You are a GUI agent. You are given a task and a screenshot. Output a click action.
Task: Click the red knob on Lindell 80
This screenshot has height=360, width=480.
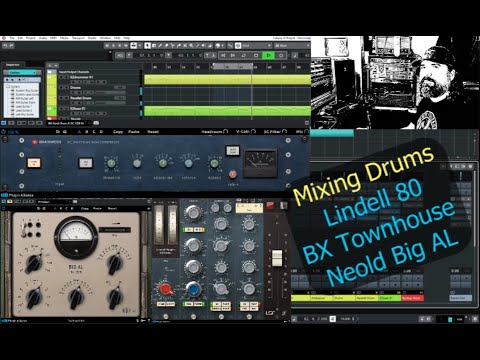point(166,289)
